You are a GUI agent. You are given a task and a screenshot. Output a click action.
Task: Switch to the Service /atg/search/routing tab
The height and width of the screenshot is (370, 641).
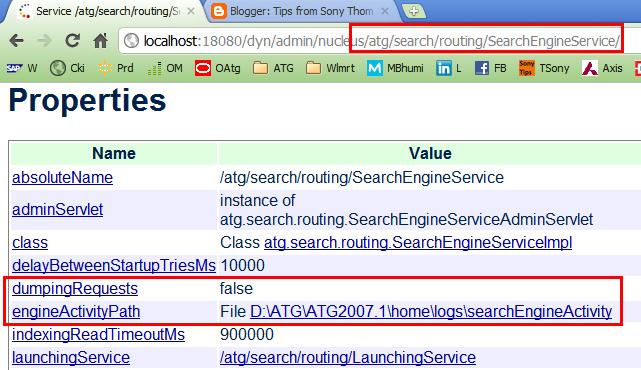102,11
